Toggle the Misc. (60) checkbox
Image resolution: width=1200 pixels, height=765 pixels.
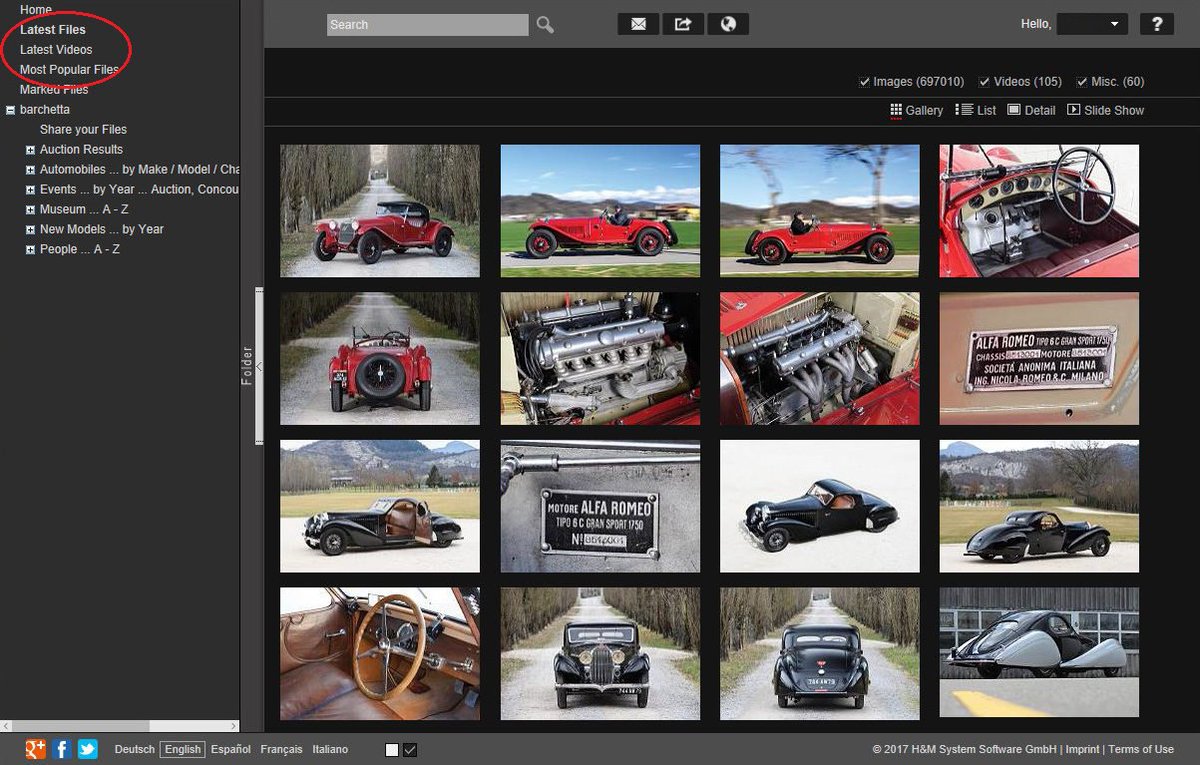point(1082,82)
